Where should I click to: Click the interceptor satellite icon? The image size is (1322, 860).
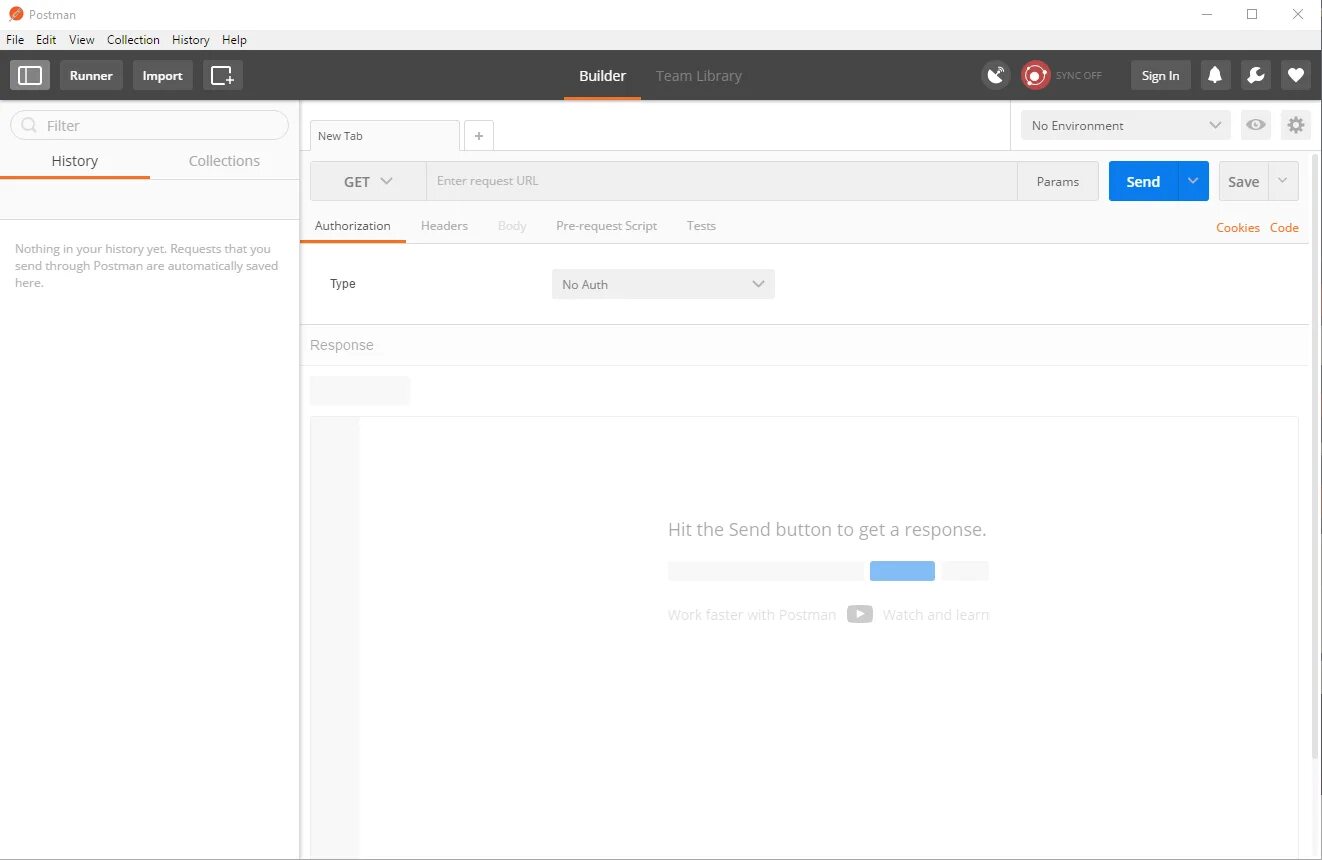[x=996, y=75]
